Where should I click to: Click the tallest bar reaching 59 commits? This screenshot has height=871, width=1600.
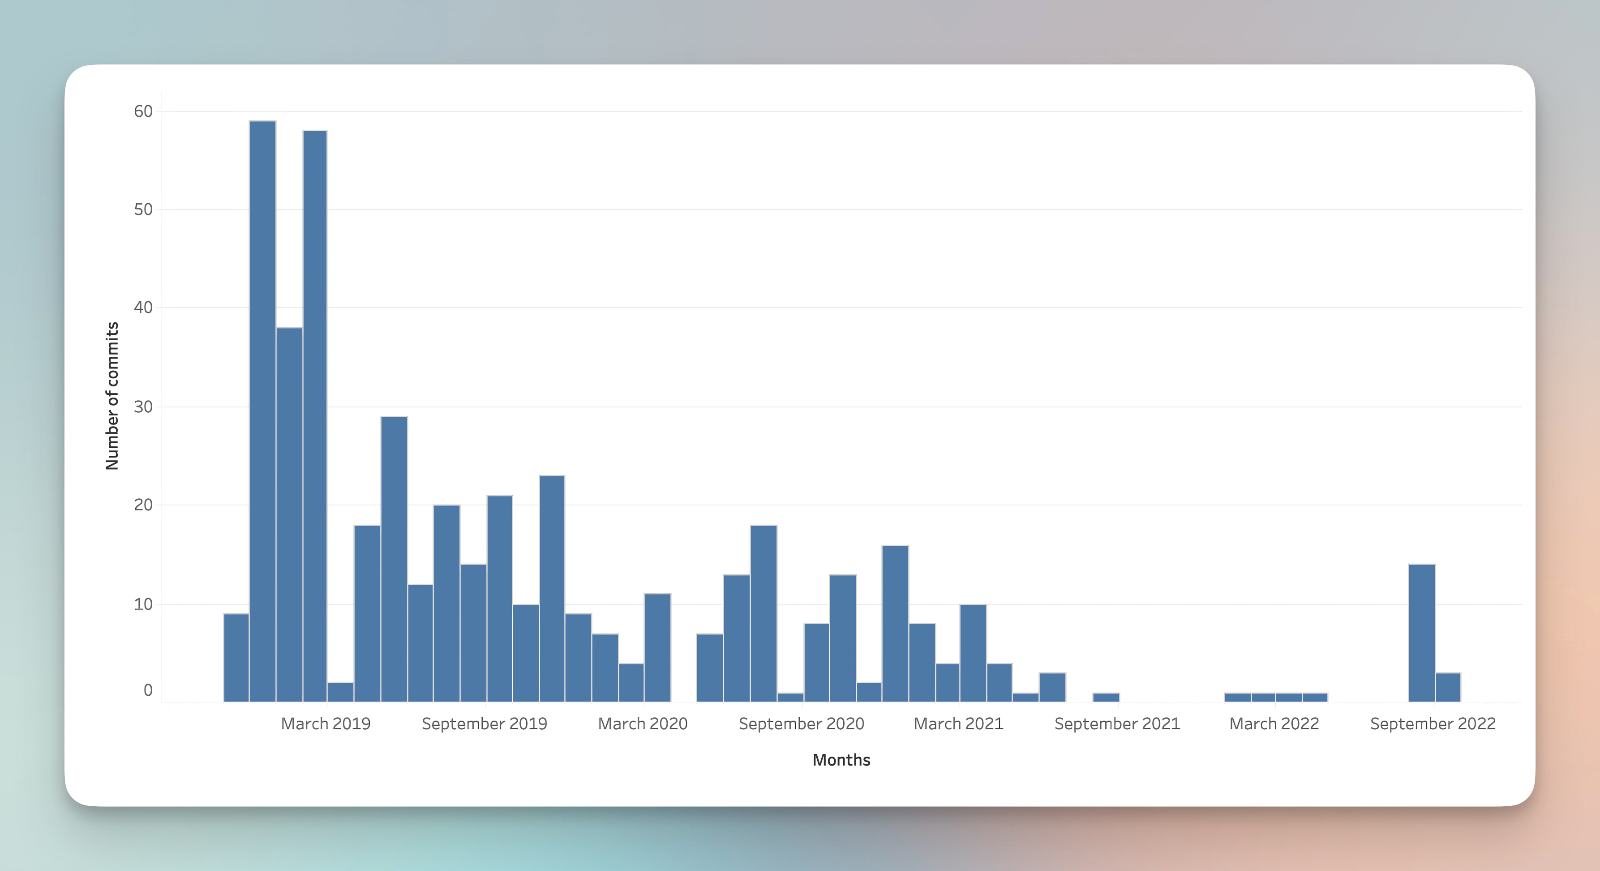click(262, 410)
